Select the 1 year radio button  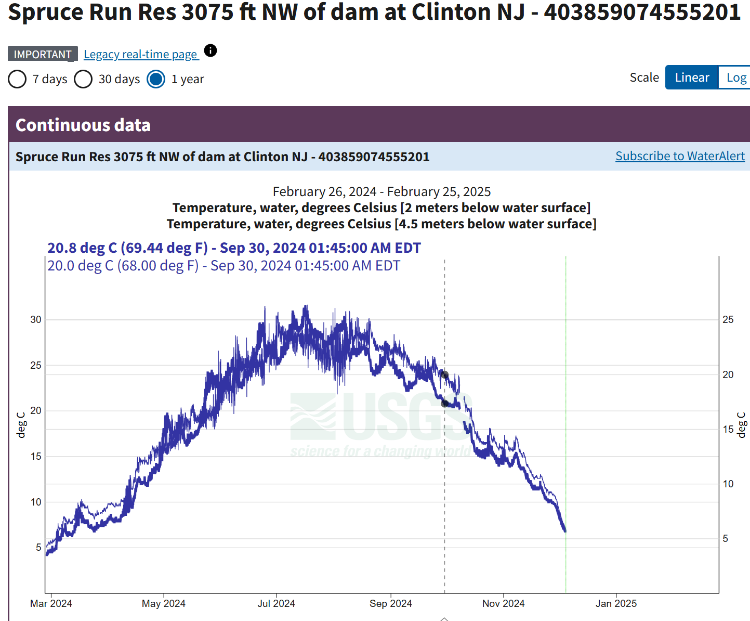(156, 79)
